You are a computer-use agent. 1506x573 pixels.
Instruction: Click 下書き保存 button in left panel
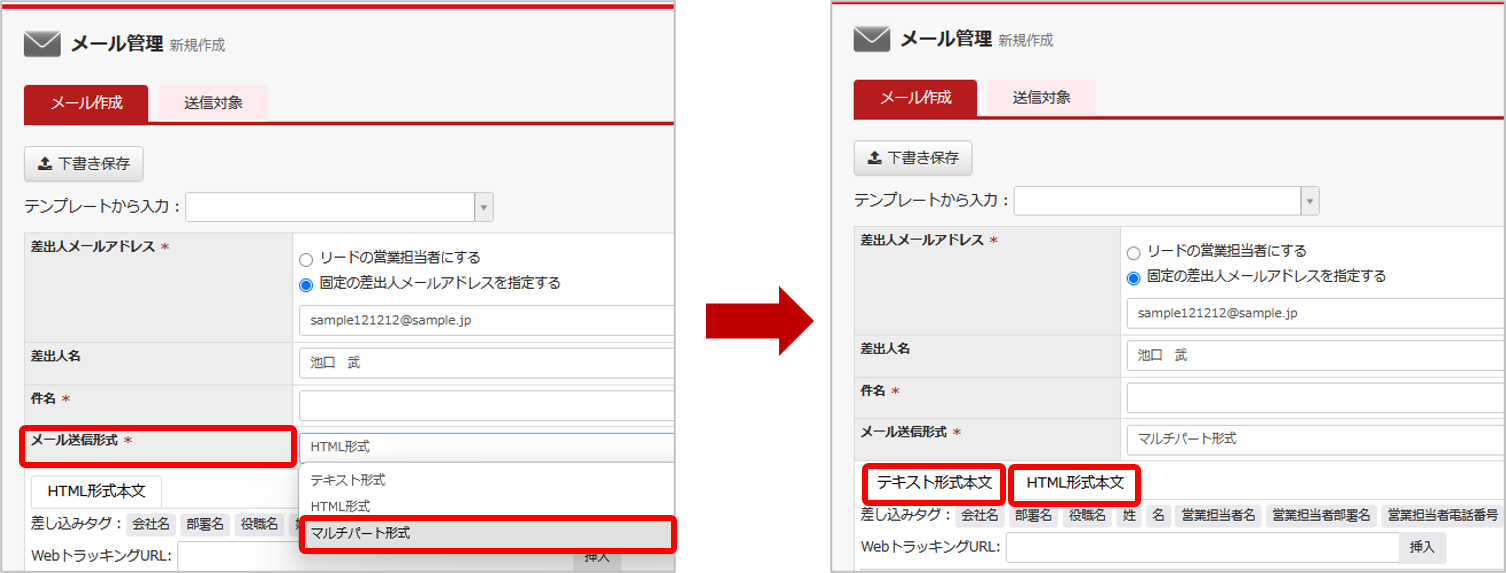pos(84,163)
